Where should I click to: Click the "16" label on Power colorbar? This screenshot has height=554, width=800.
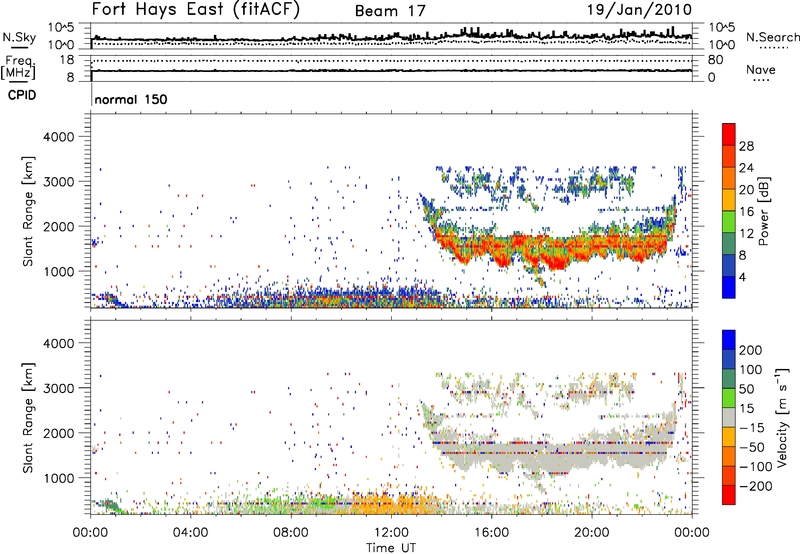point(746,212)
